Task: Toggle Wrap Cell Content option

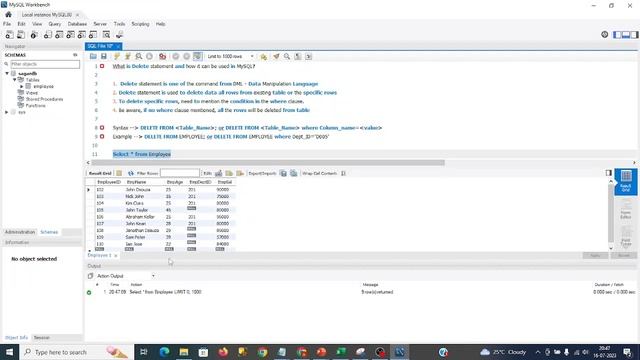Action: pyautogui.click(x=343, y=173)
